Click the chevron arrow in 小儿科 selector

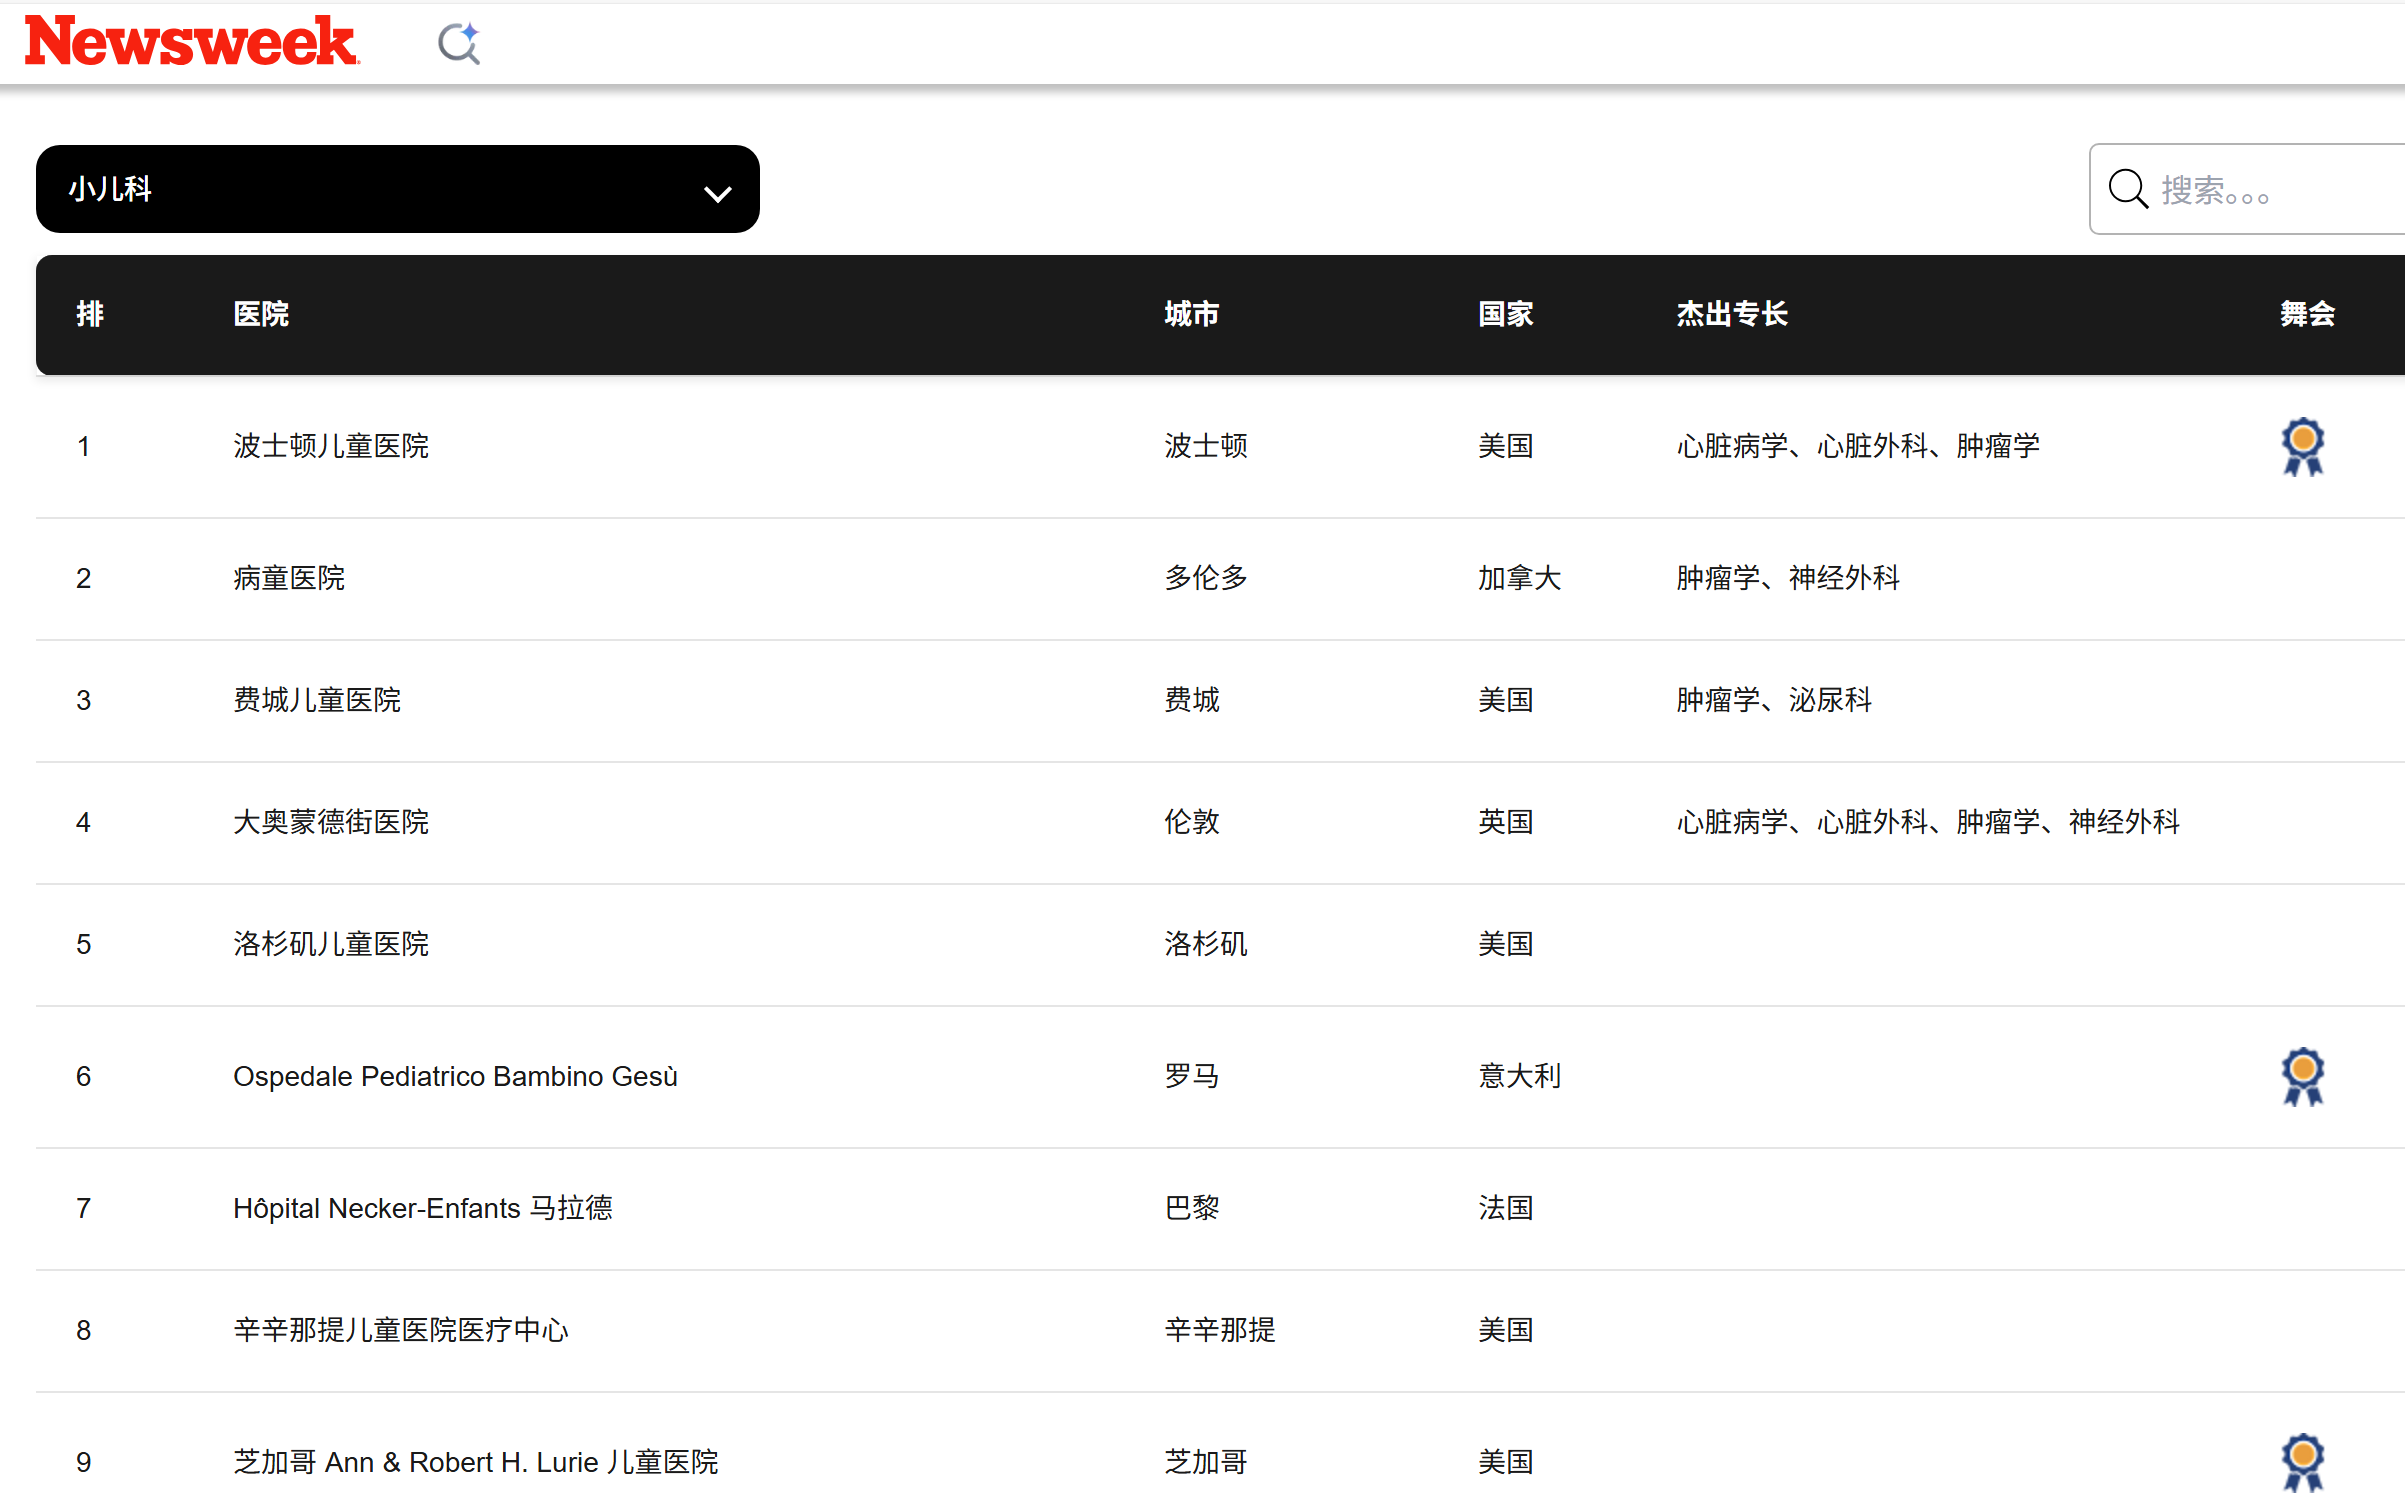(717, 193)
